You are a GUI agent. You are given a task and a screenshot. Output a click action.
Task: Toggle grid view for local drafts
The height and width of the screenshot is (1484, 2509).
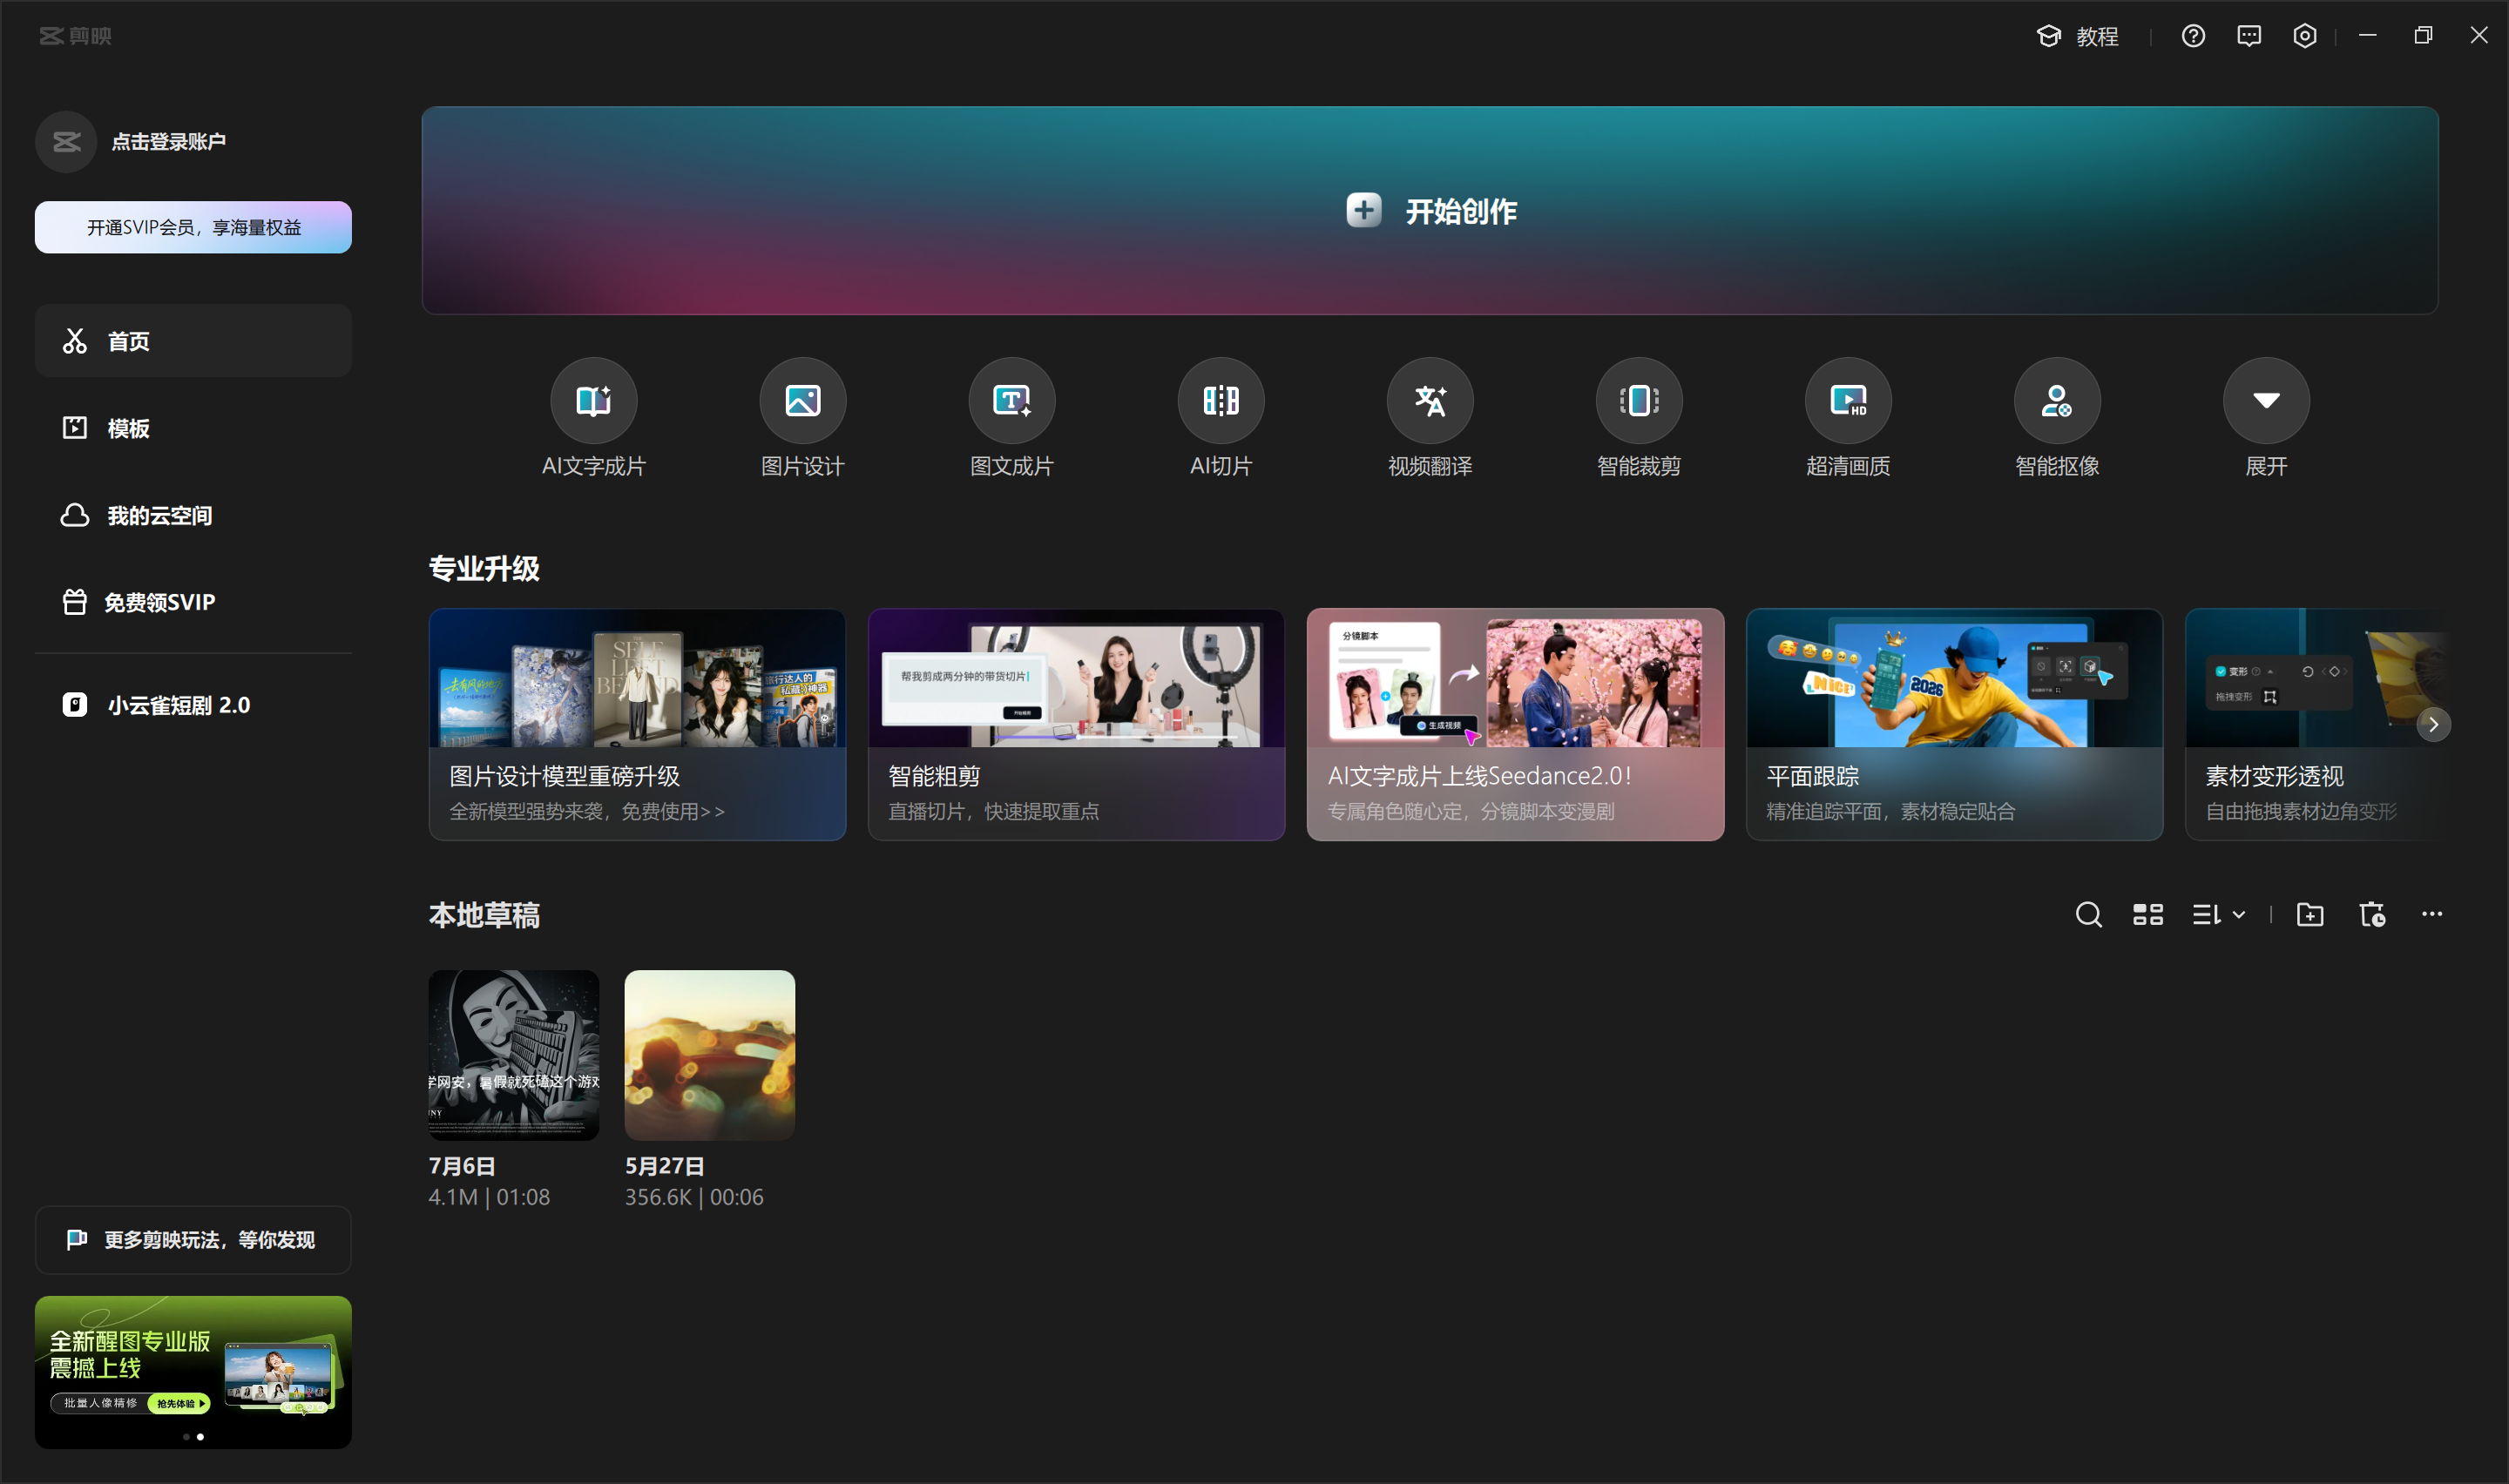point(2147,914)
